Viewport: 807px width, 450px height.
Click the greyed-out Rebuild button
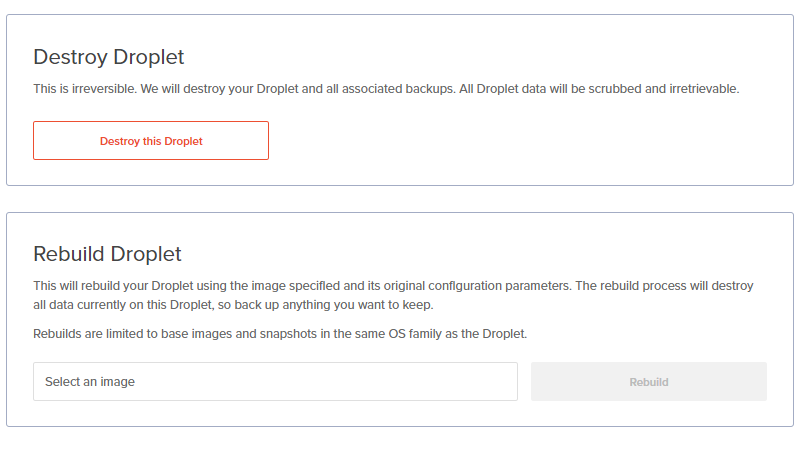649,382
